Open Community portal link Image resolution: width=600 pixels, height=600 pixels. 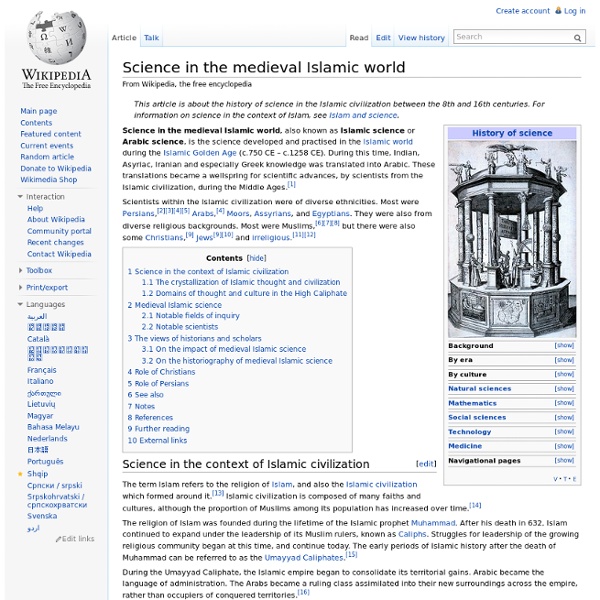click(59, 231)
